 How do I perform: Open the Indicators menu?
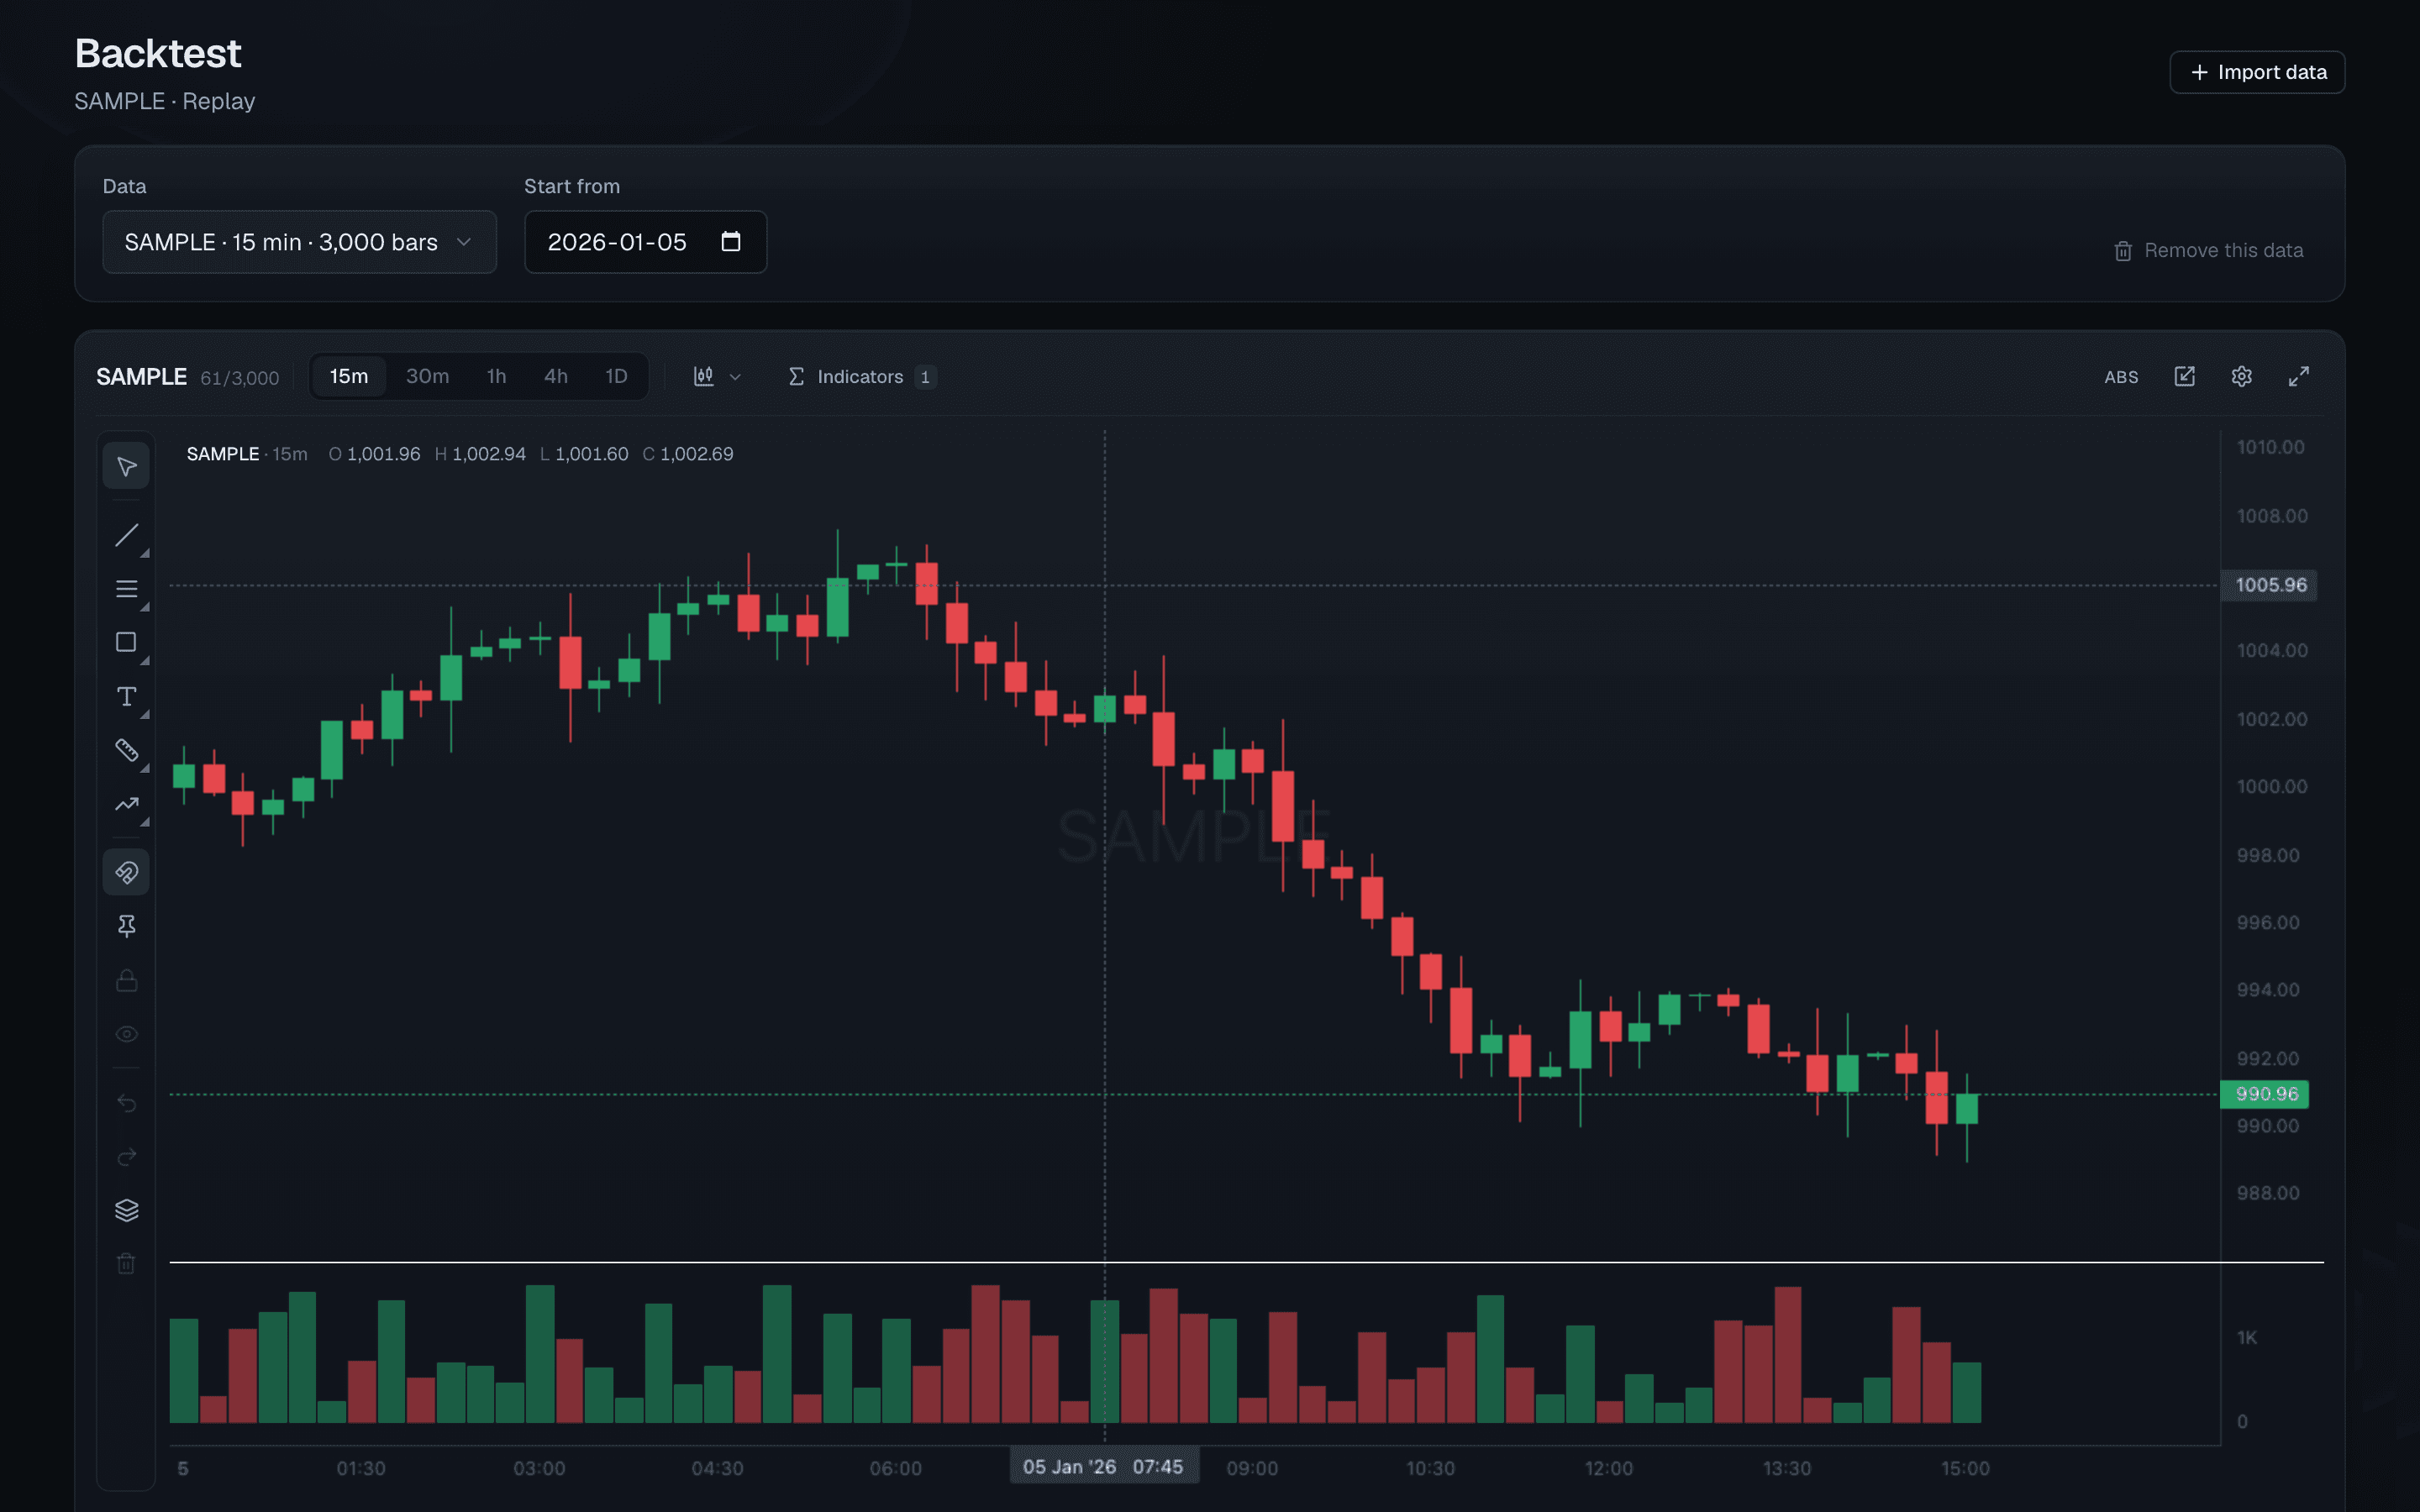click(x=862, y=377)
